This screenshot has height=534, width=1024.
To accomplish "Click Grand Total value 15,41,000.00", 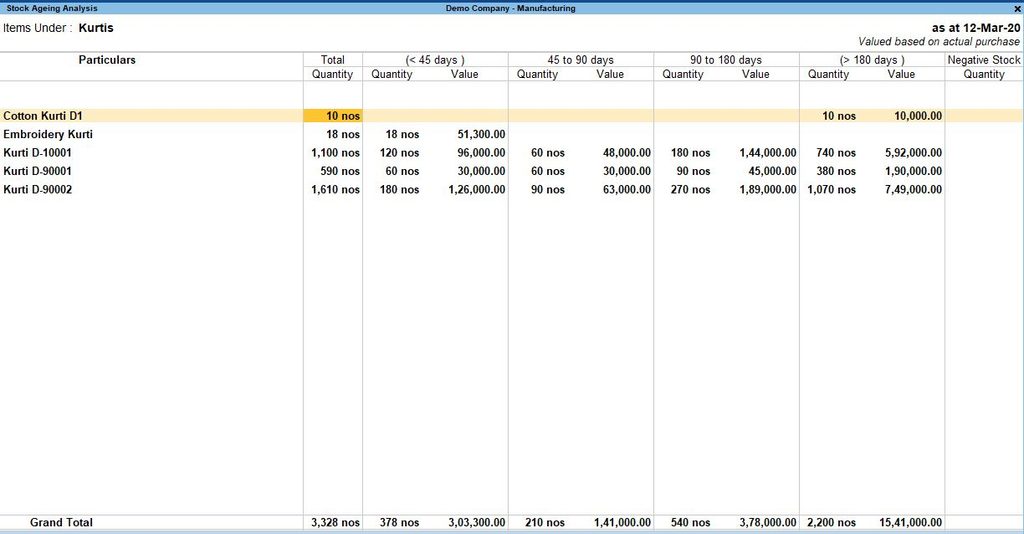I will (x=911, y=522).
